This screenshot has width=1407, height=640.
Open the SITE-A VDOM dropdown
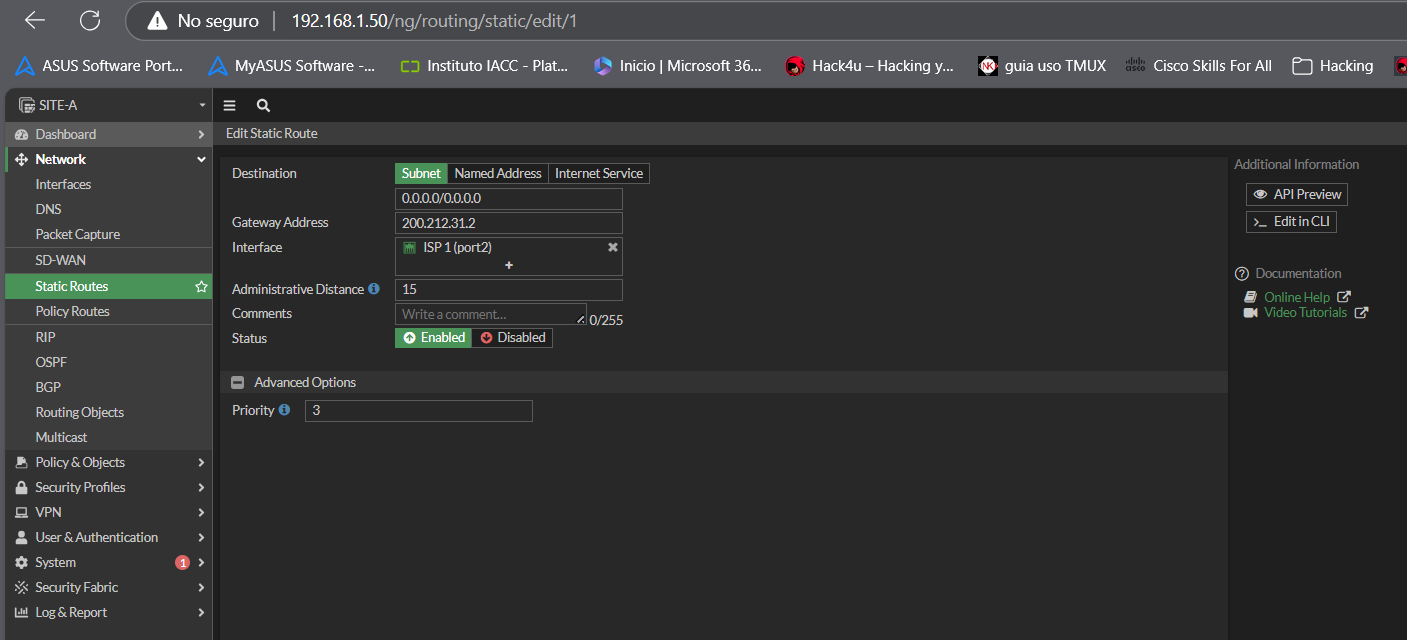point(108,105)
